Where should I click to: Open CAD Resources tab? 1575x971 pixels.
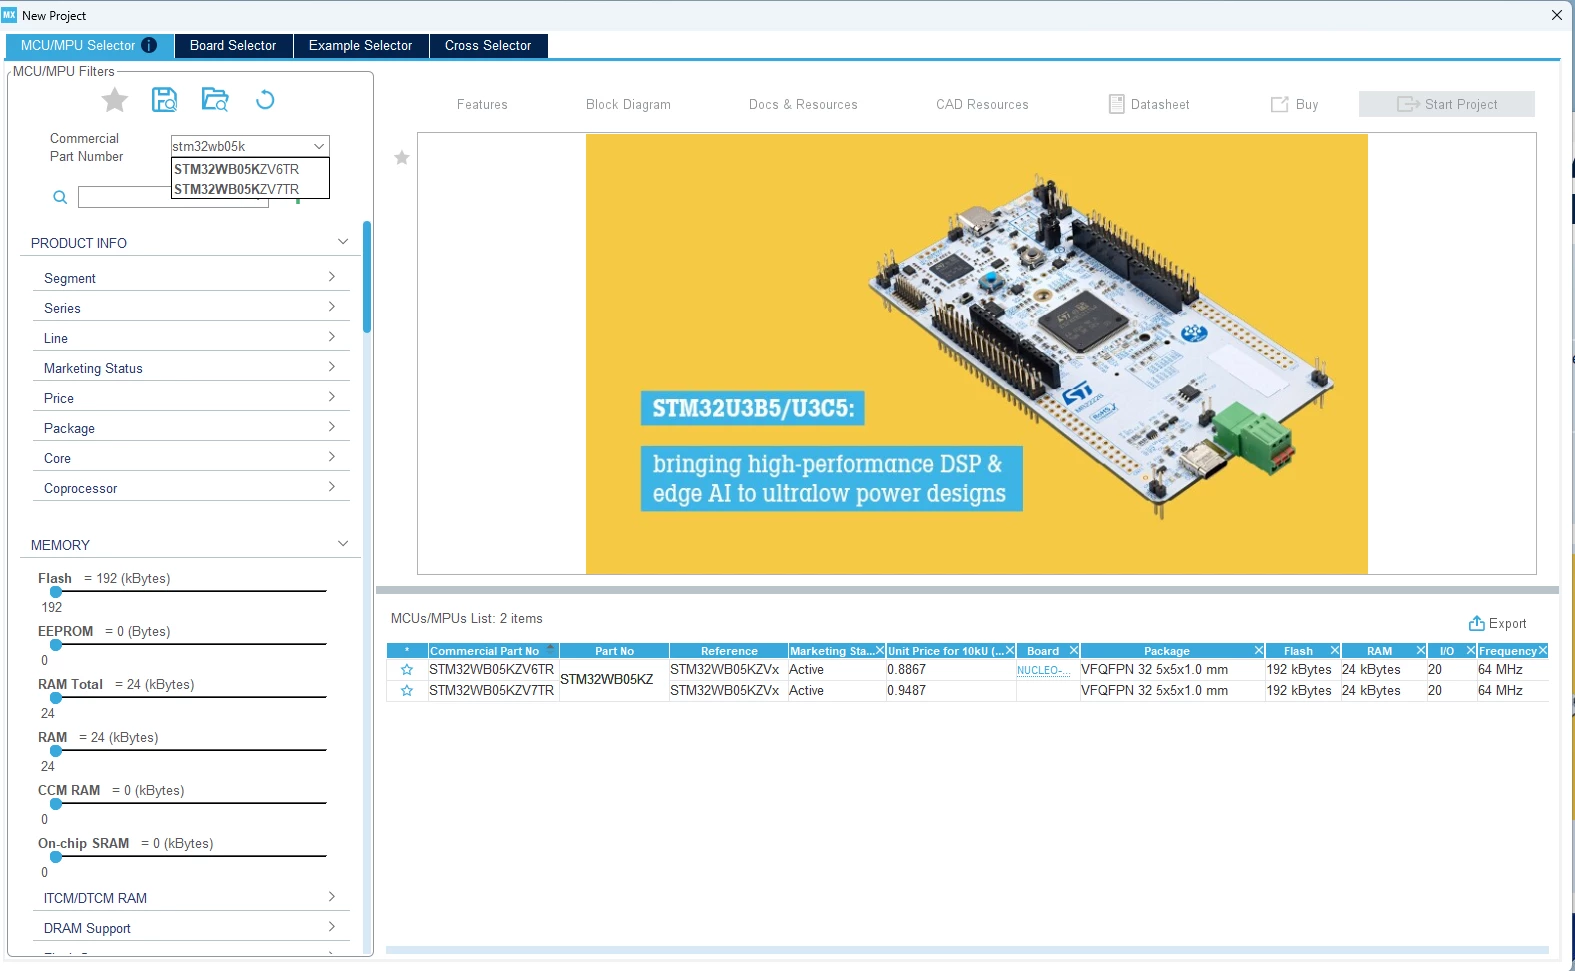tap(982, 104)
